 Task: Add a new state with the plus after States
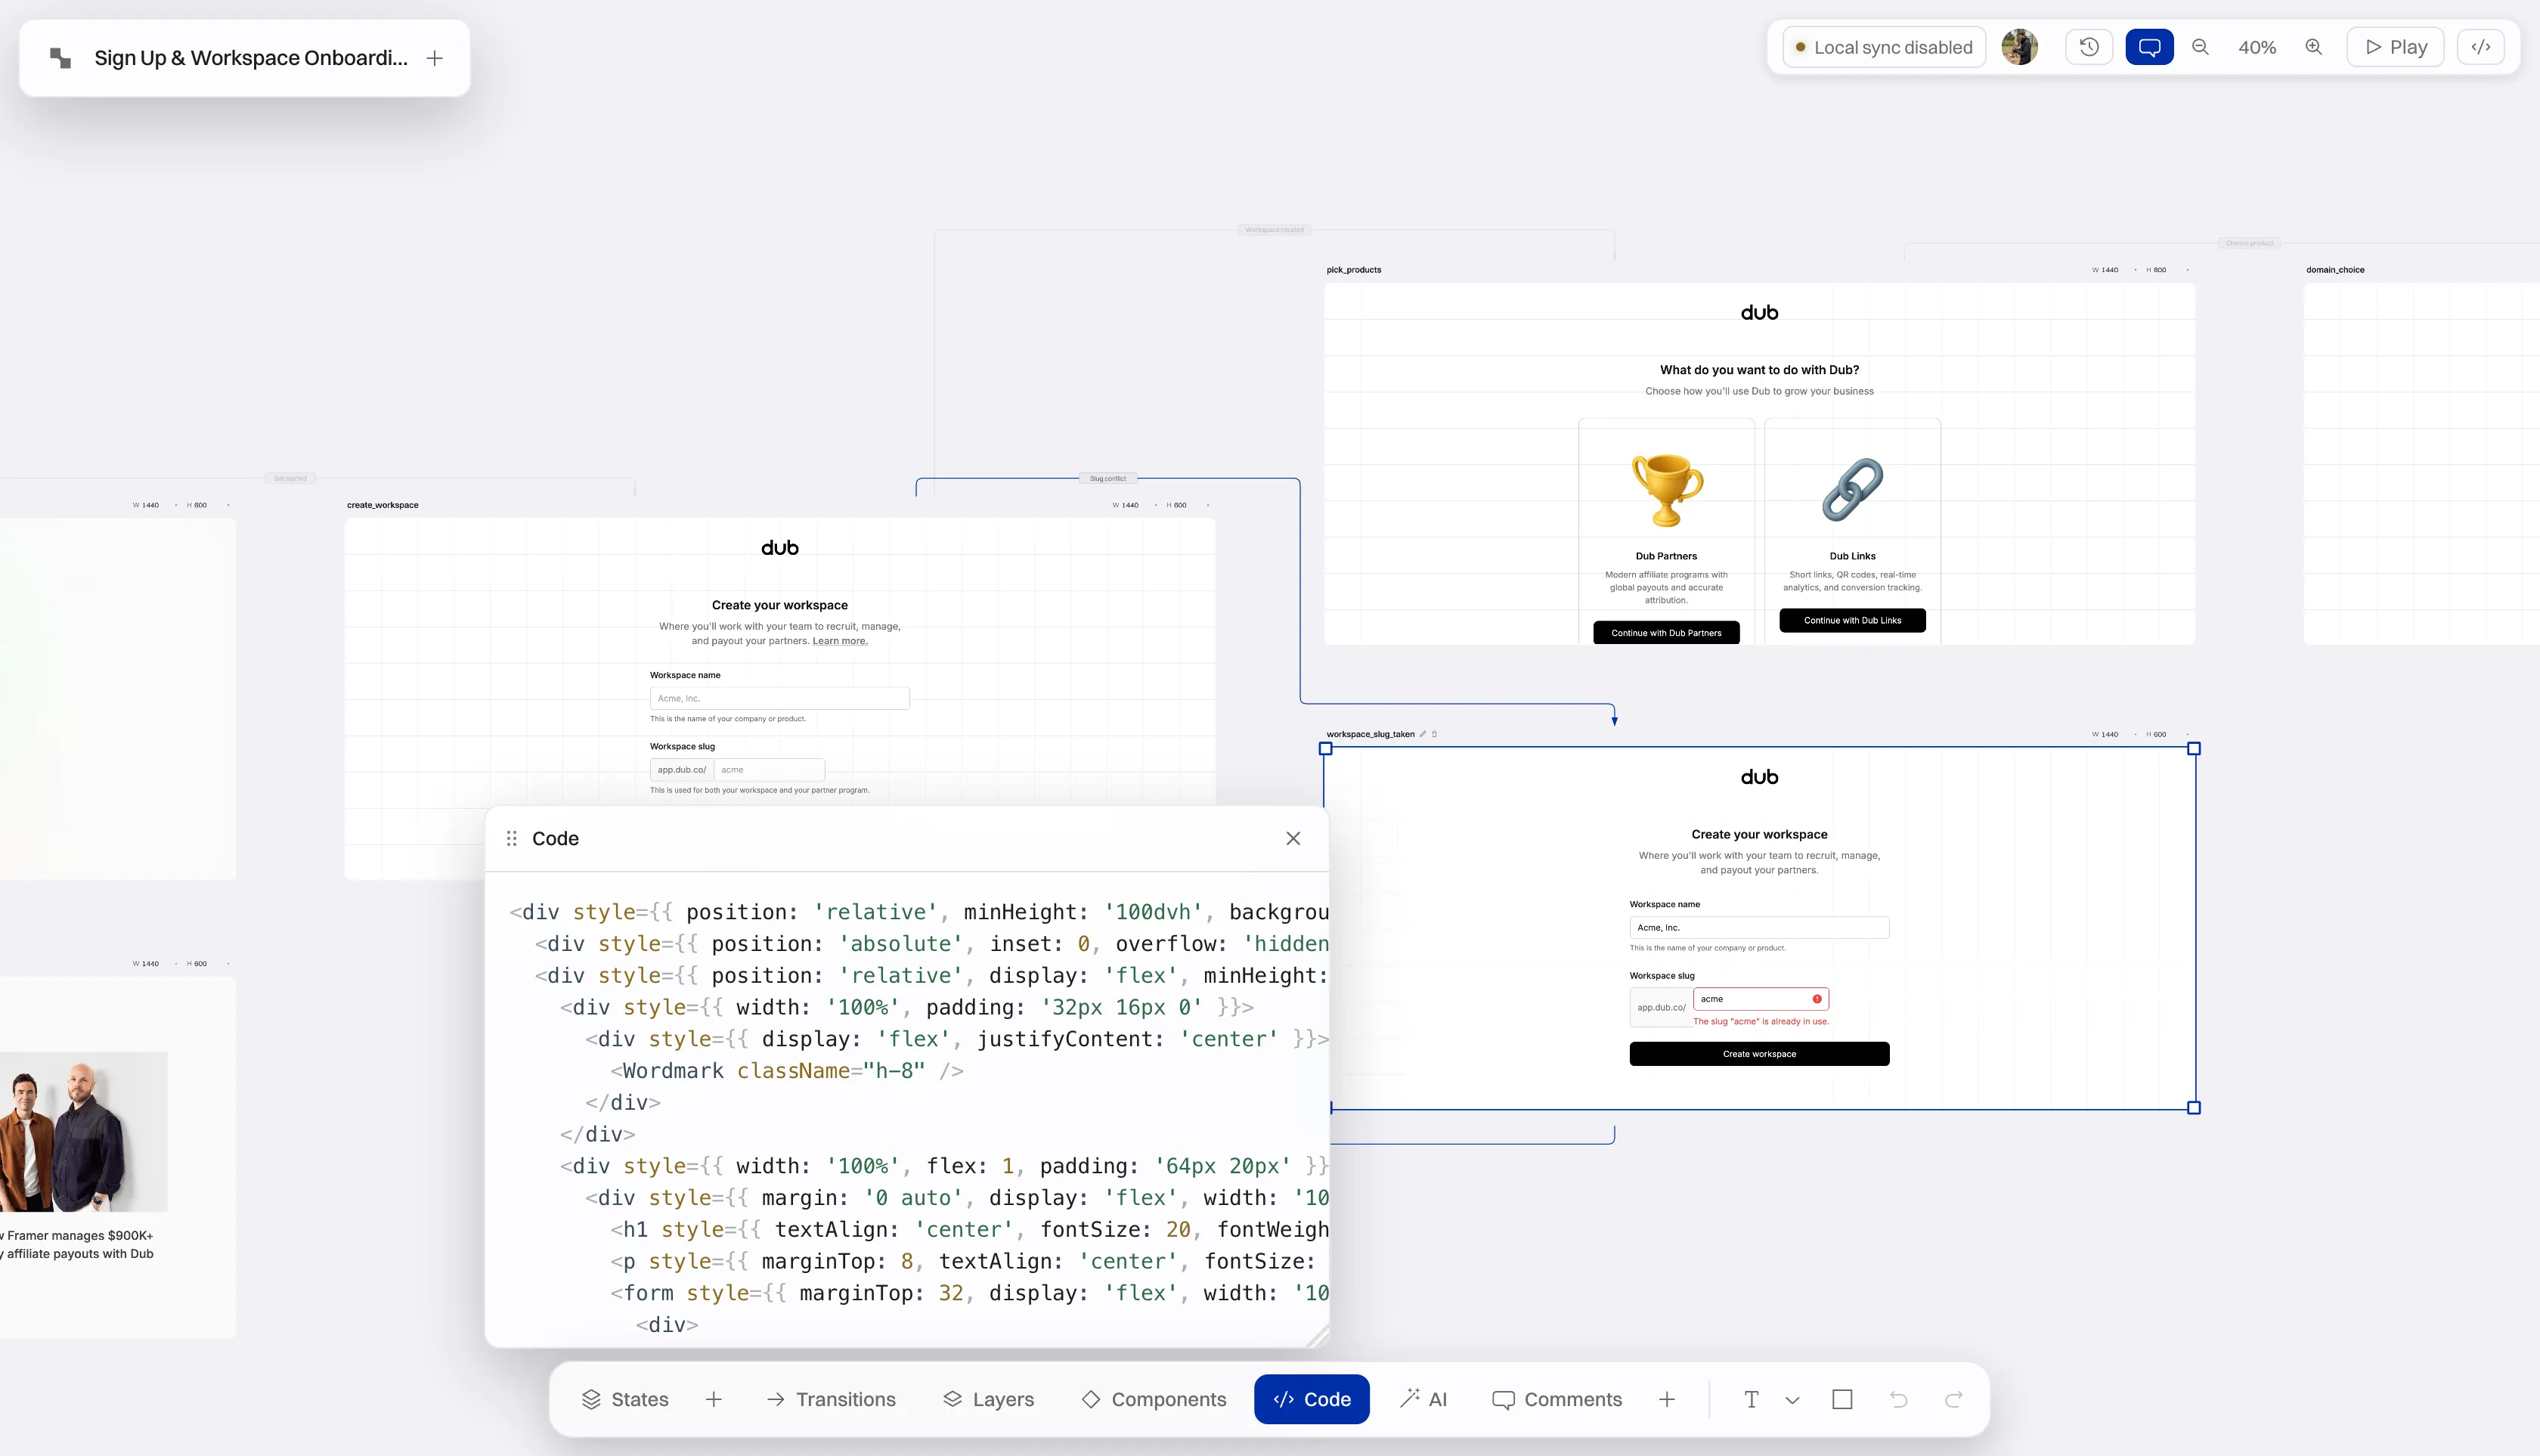714,1399
